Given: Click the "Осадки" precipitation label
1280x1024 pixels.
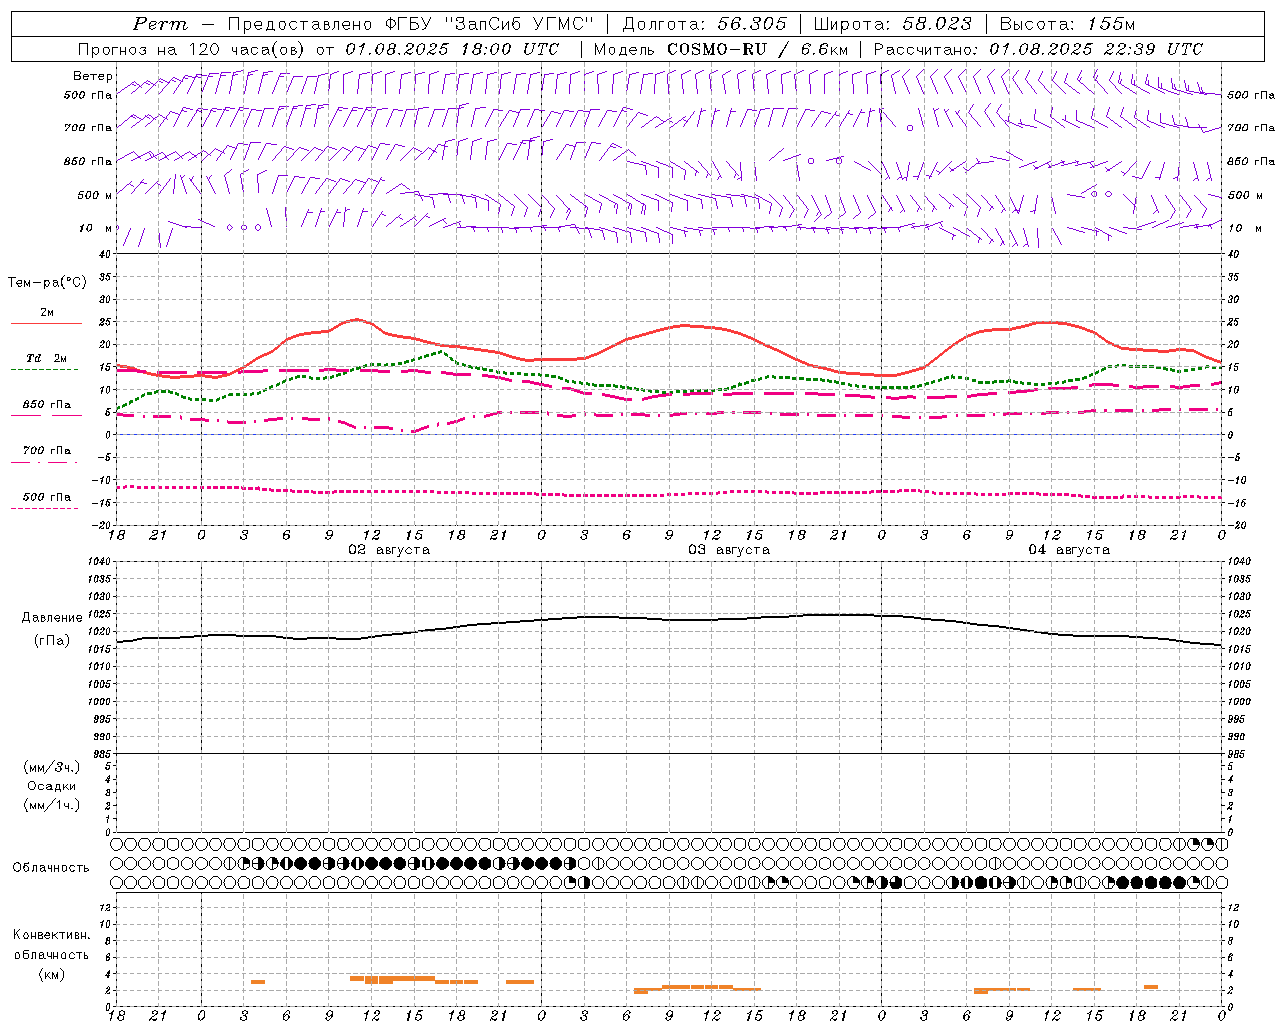Looking at the screenshot, I should click(51, 786).
